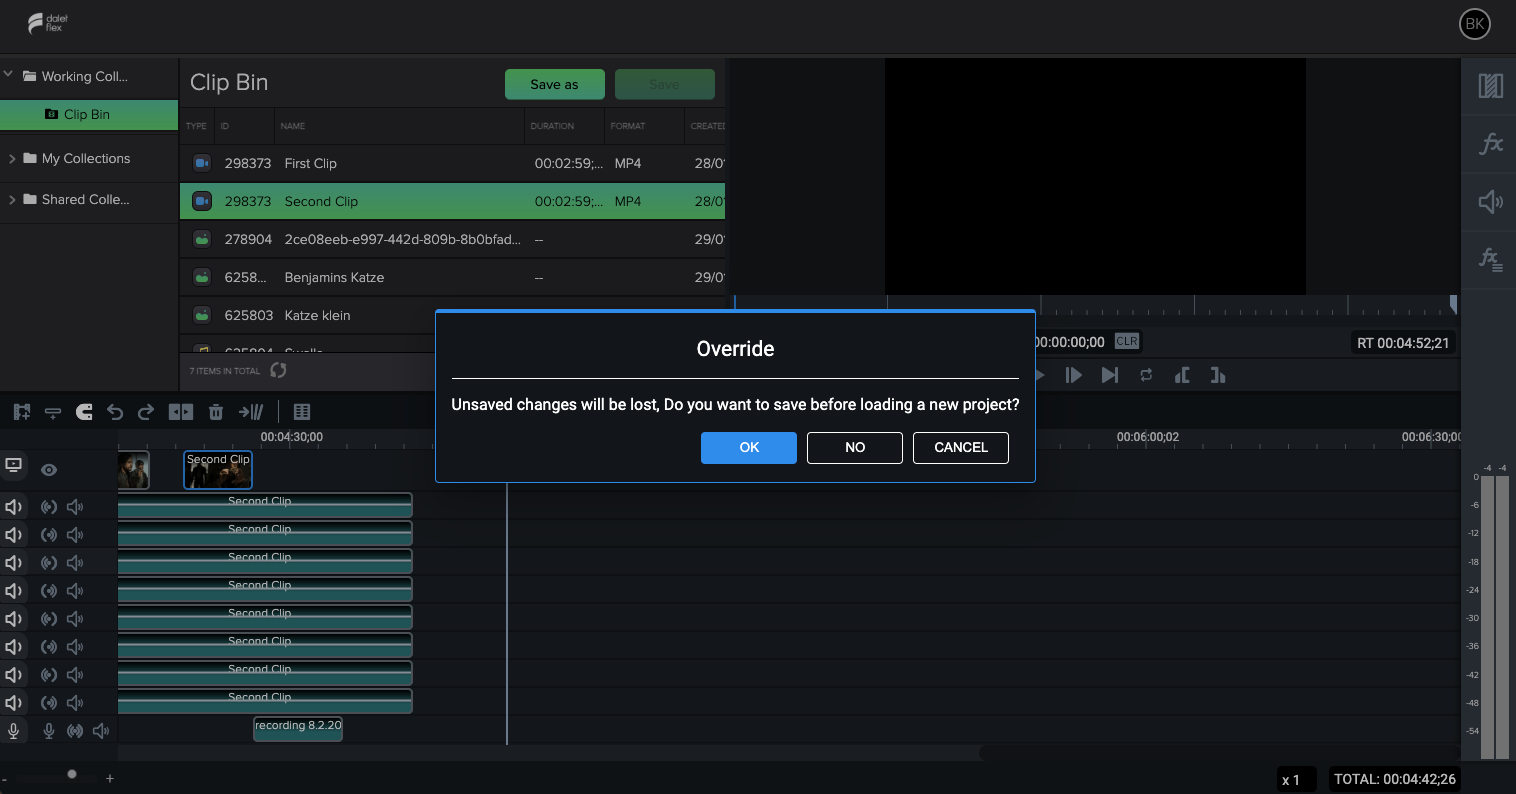The image size is (1516, 794).
Task: Set mark out point icon
Action: tap(1217, 375)
